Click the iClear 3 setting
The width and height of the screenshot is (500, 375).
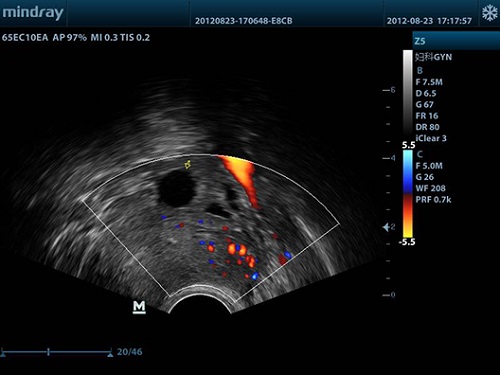[431, 138]
